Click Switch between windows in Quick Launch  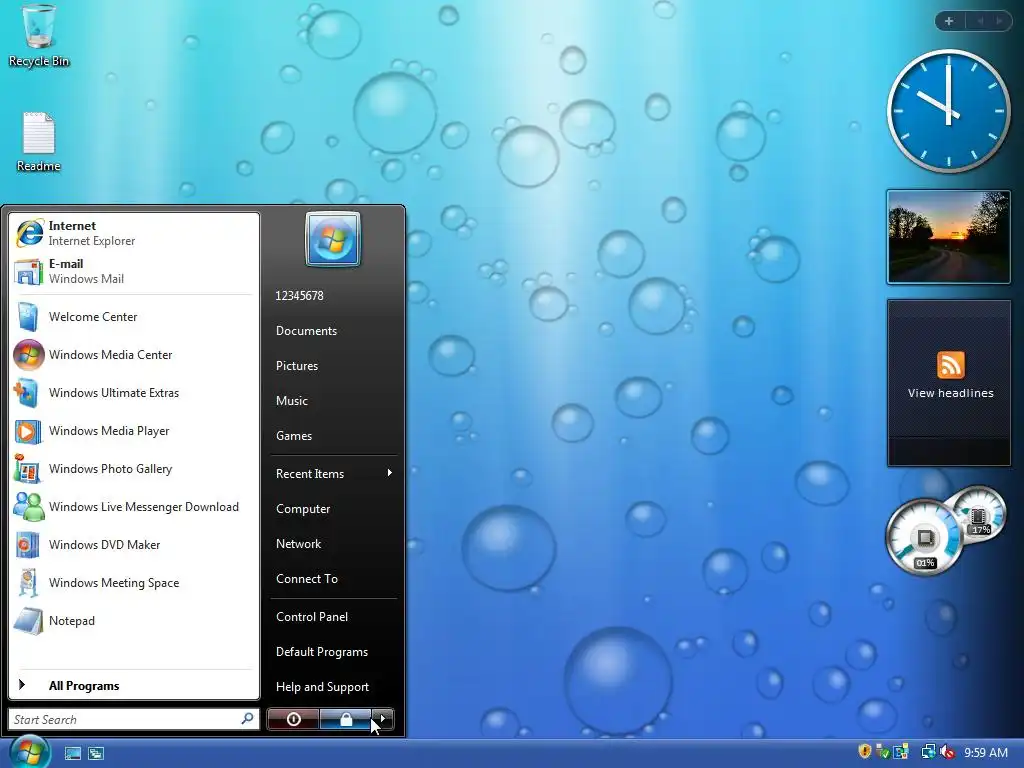96,753
